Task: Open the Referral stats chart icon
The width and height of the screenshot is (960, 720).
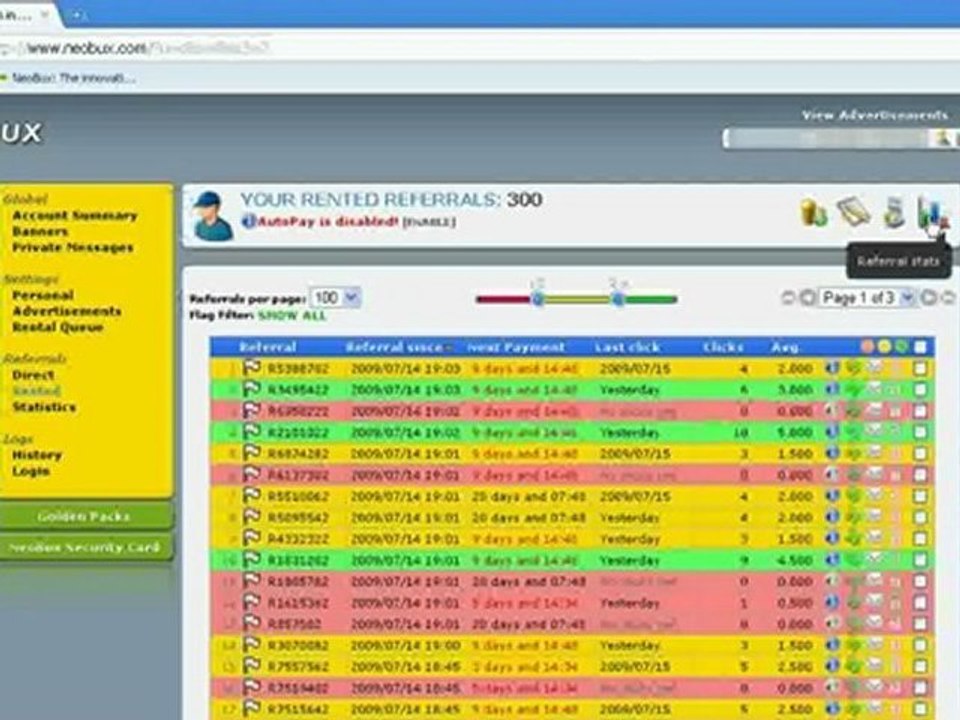Action: coord(931,213)
